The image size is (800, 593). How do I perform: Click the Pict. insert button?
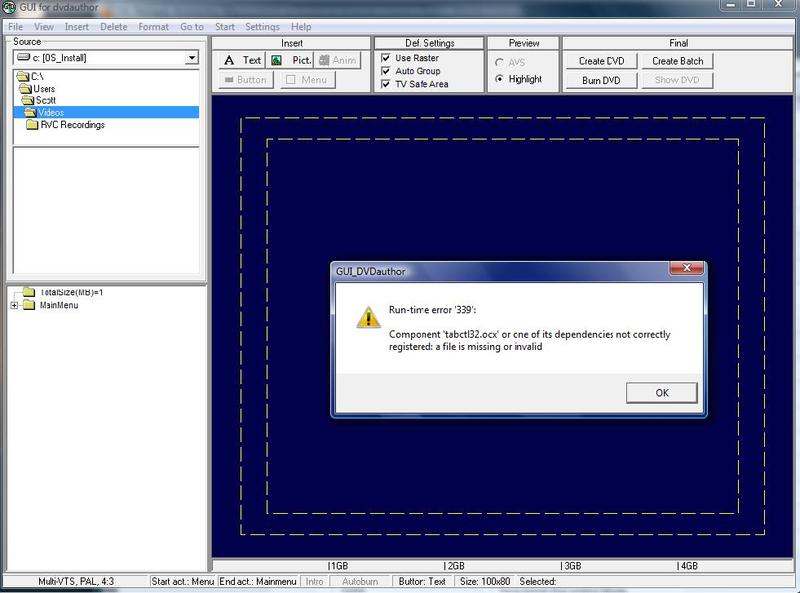click(x=289, y=60)
